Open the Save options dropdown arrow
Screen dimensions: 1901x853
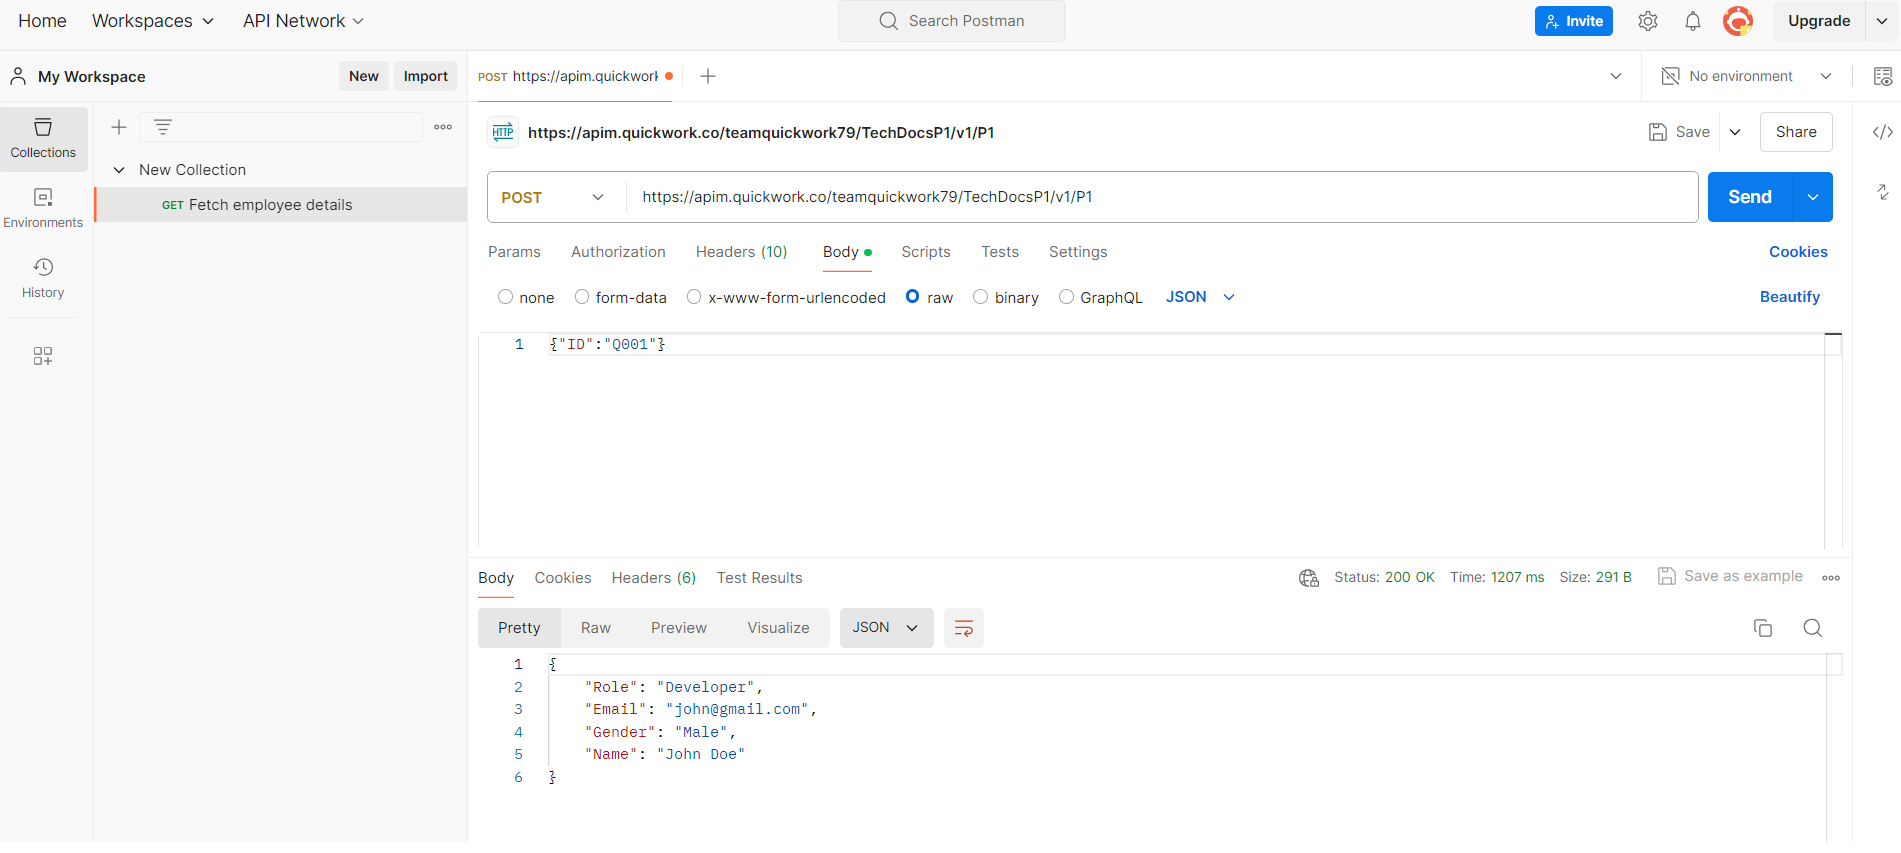click(1735, 132)
